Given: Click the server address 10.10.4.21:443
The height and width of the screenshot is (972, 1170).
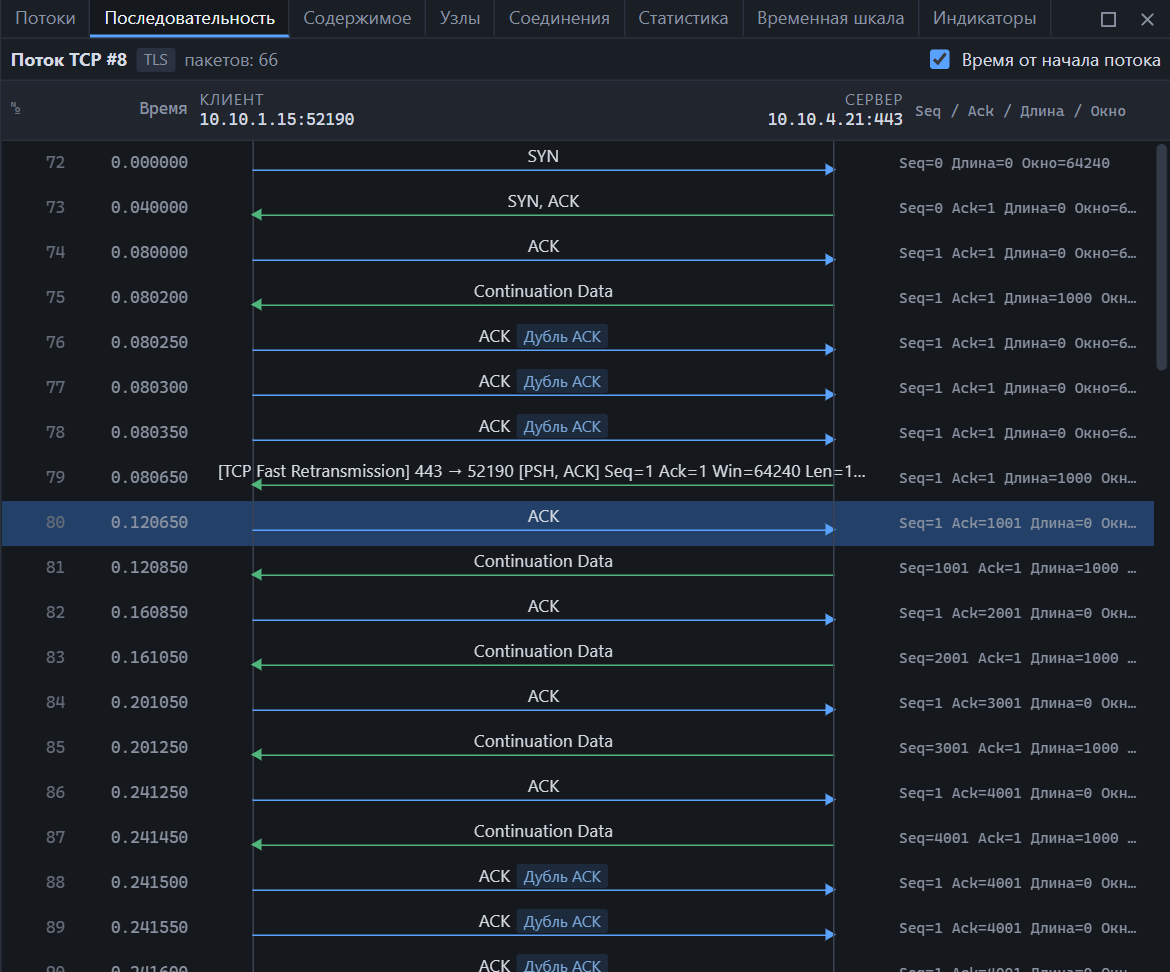Looking at the screenshot, I should [x=835, y=119].
